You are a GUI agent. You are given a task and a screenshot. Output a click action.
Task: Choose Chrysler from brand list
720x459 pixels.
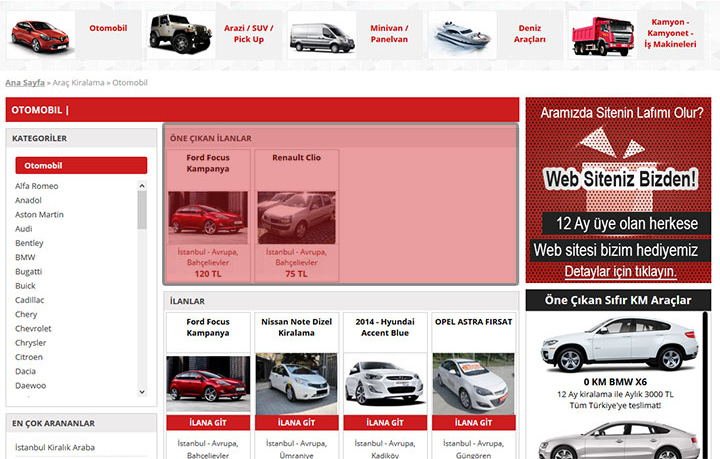coord(30,342)
